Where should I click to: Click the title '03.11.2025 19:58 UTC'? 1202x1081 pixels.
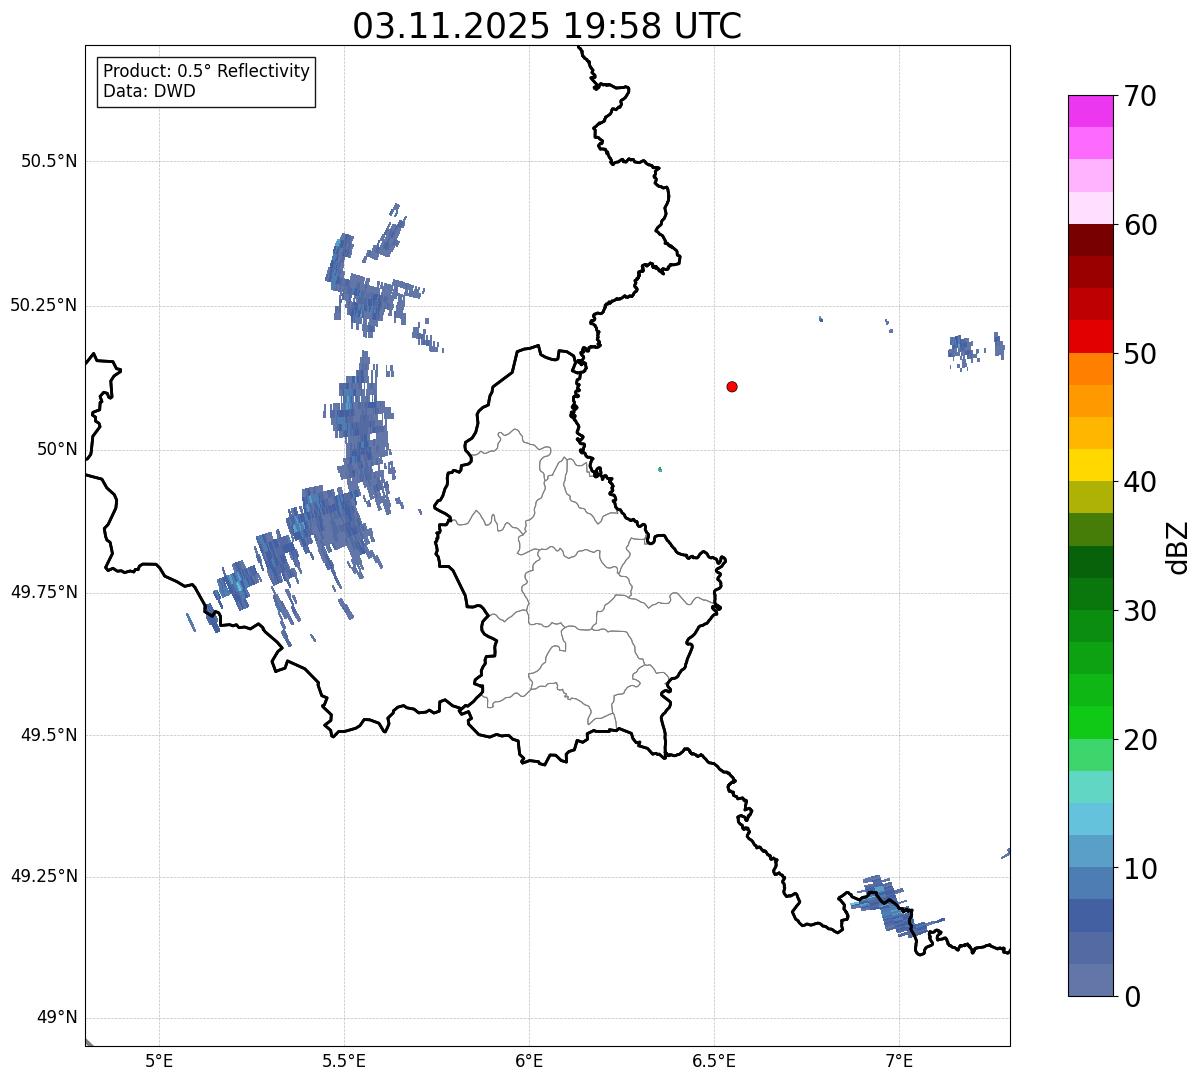[x=547, y=26]
